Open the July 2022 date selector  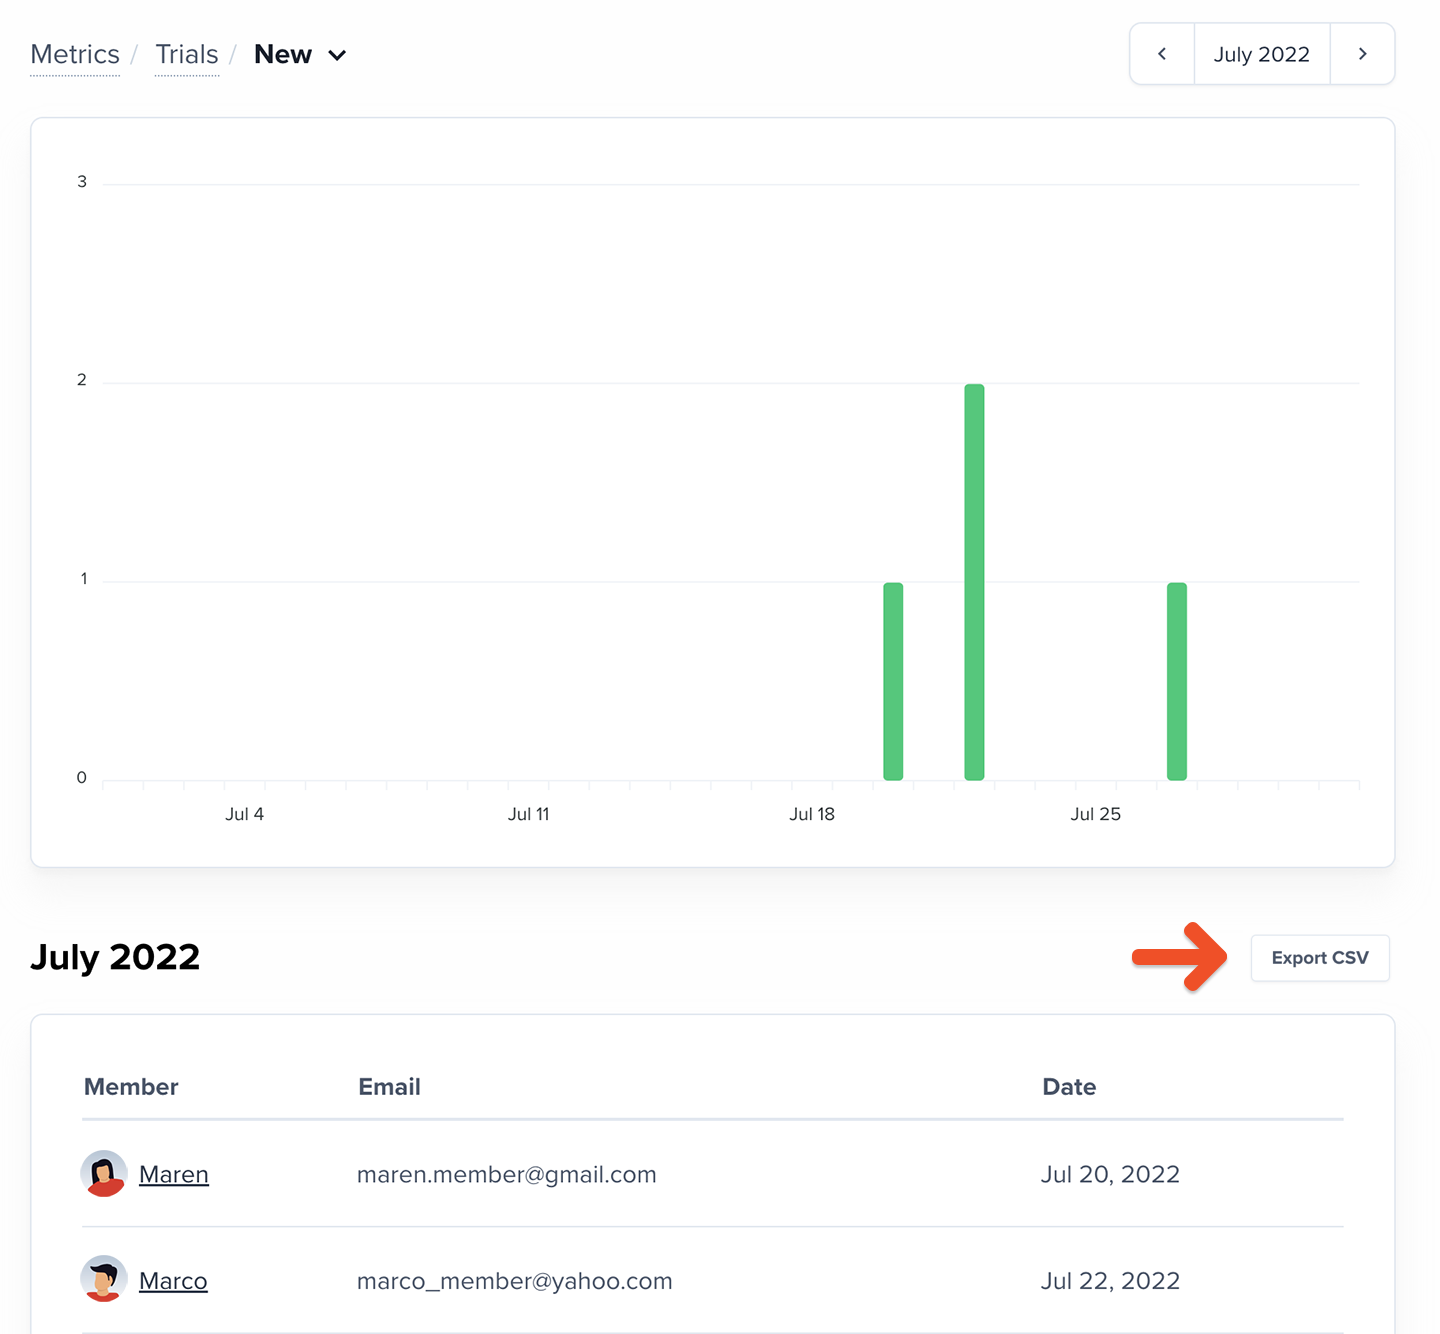click(x=1262, y=54)
